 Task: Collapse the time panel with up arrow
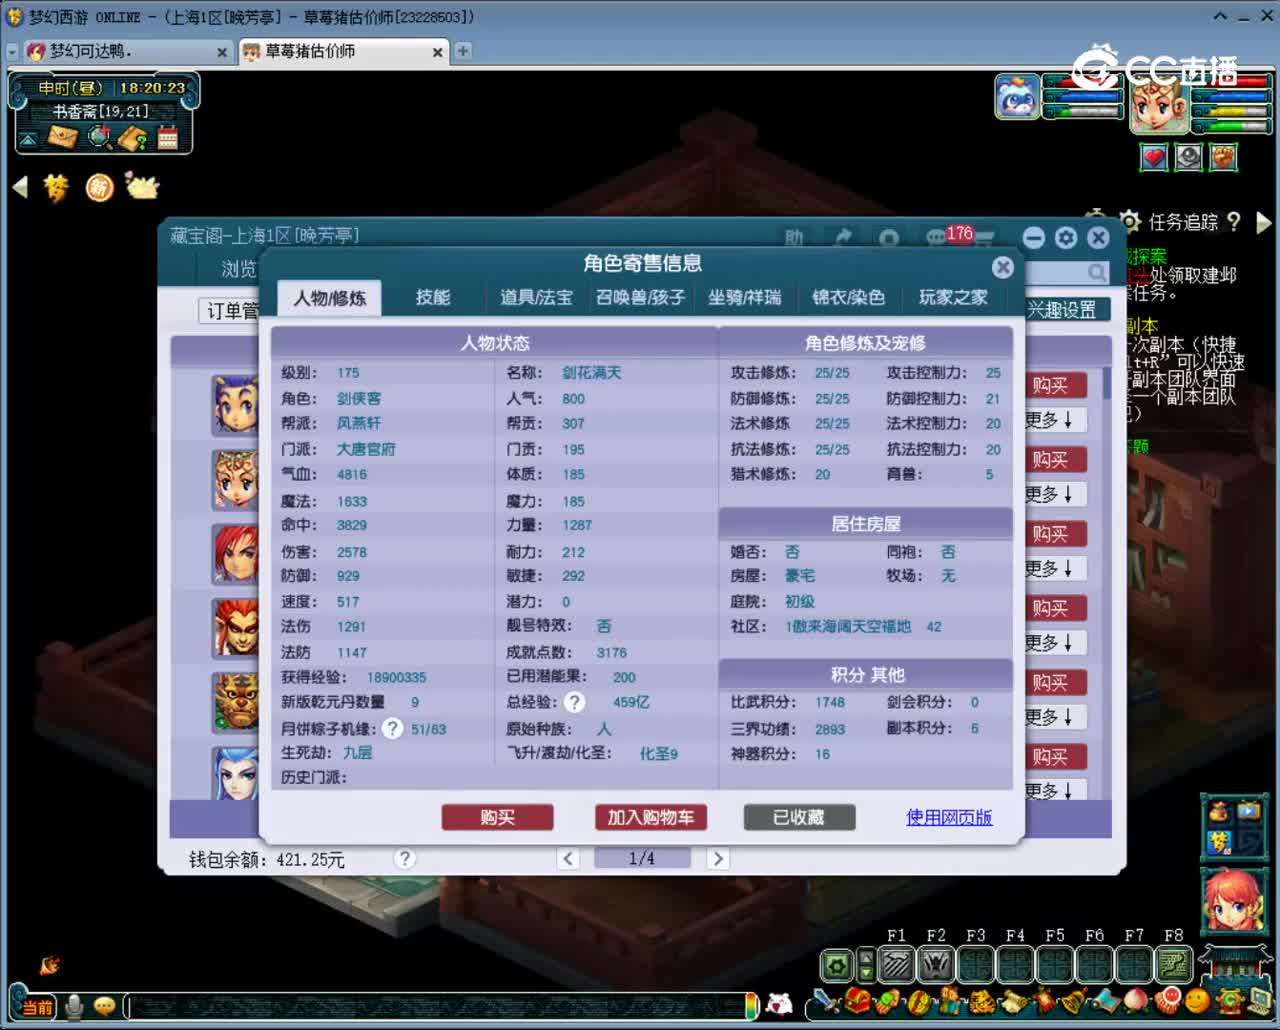click(28, 139)
